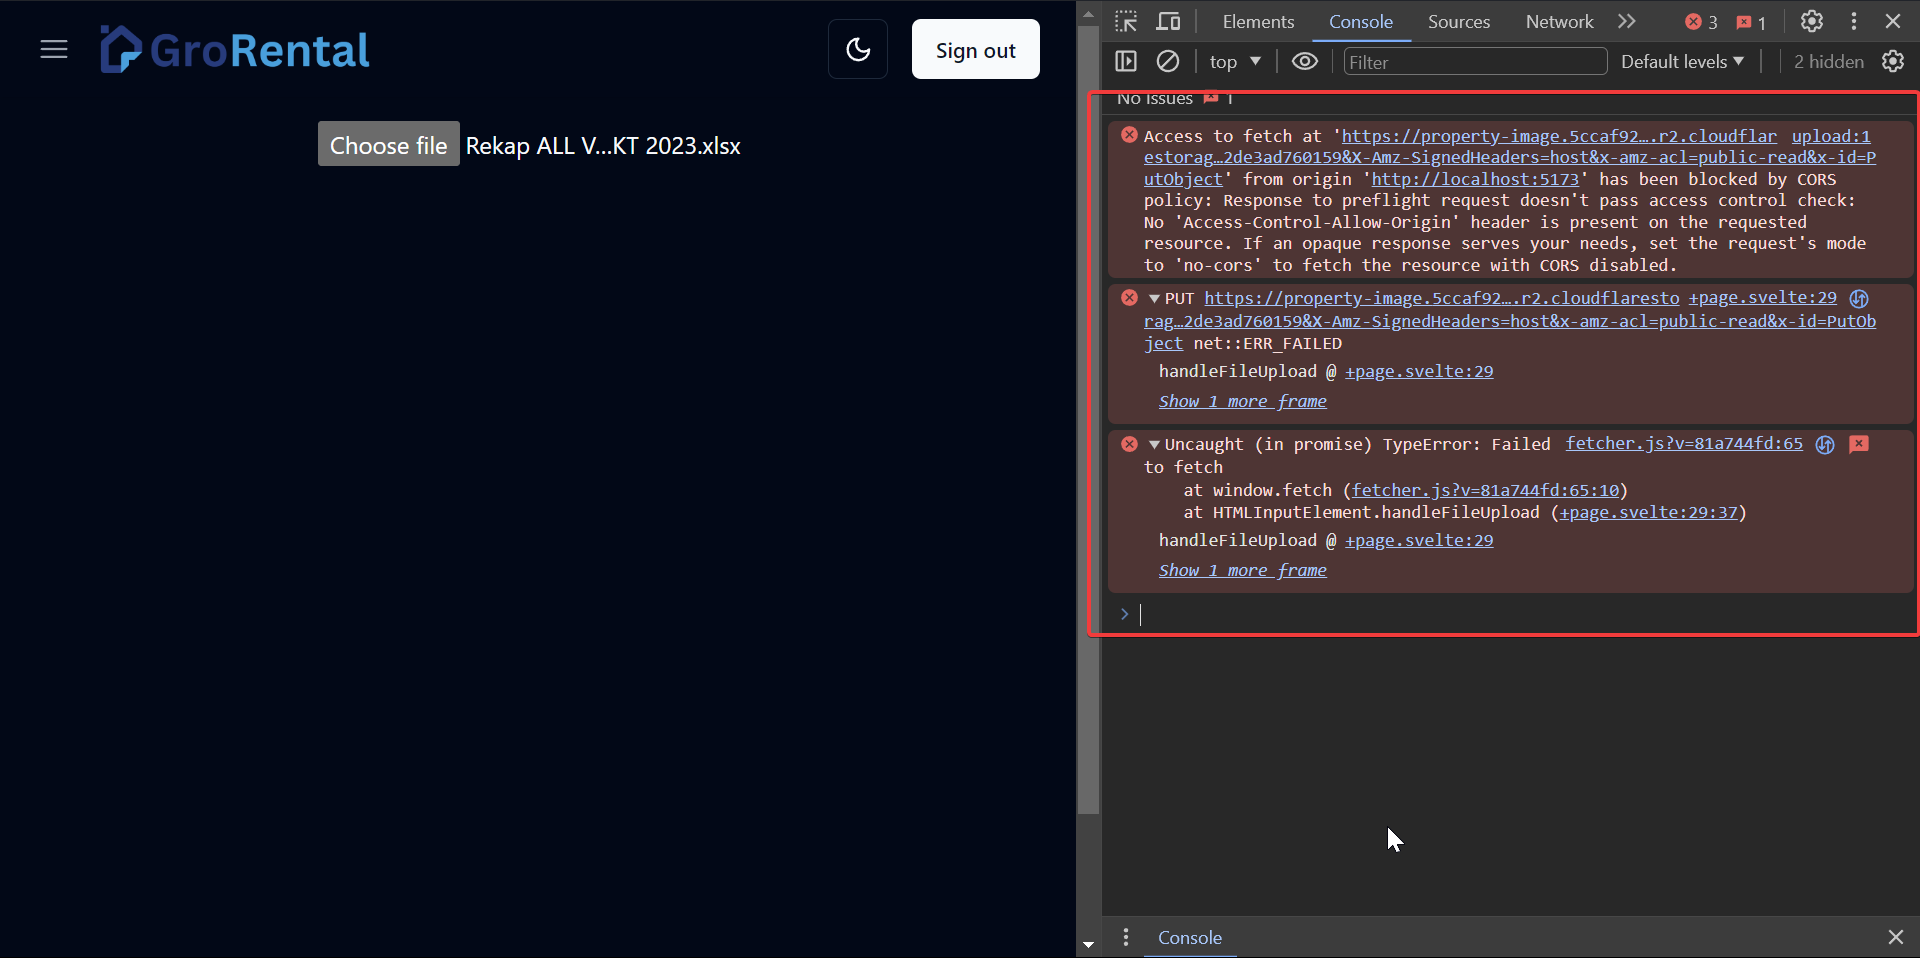This screenshot has height=958, width=1920.
Task: Click the GroRental logo
Action: point(235,50)
